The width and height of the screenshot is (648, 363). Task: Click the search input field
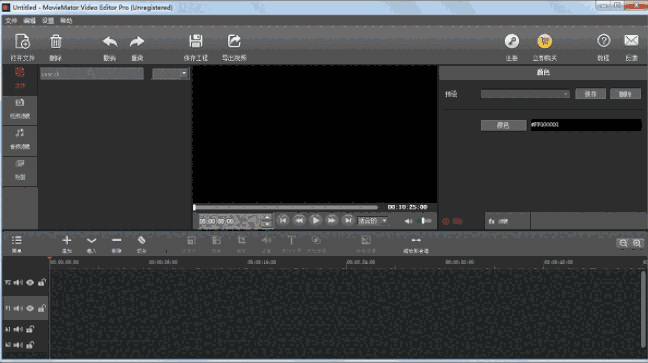pos(92,74)
